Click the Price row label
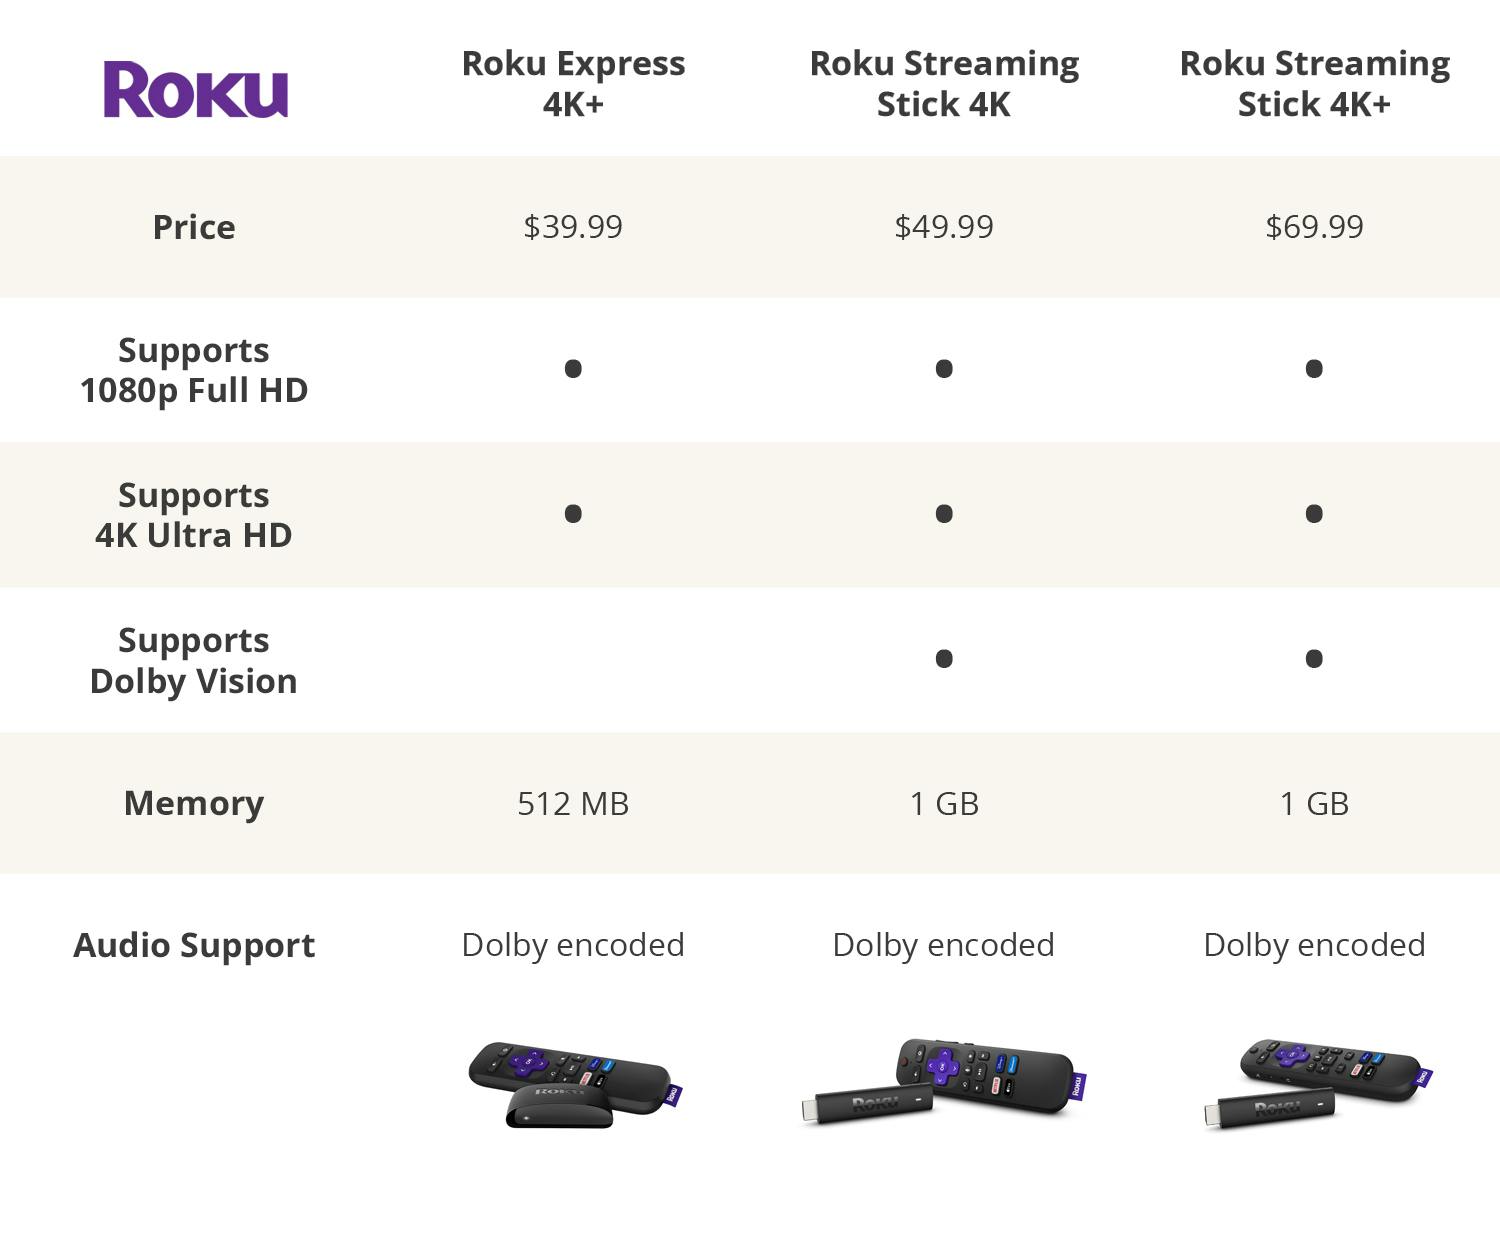1500x1239 pixels. click(x=194, y=227)
